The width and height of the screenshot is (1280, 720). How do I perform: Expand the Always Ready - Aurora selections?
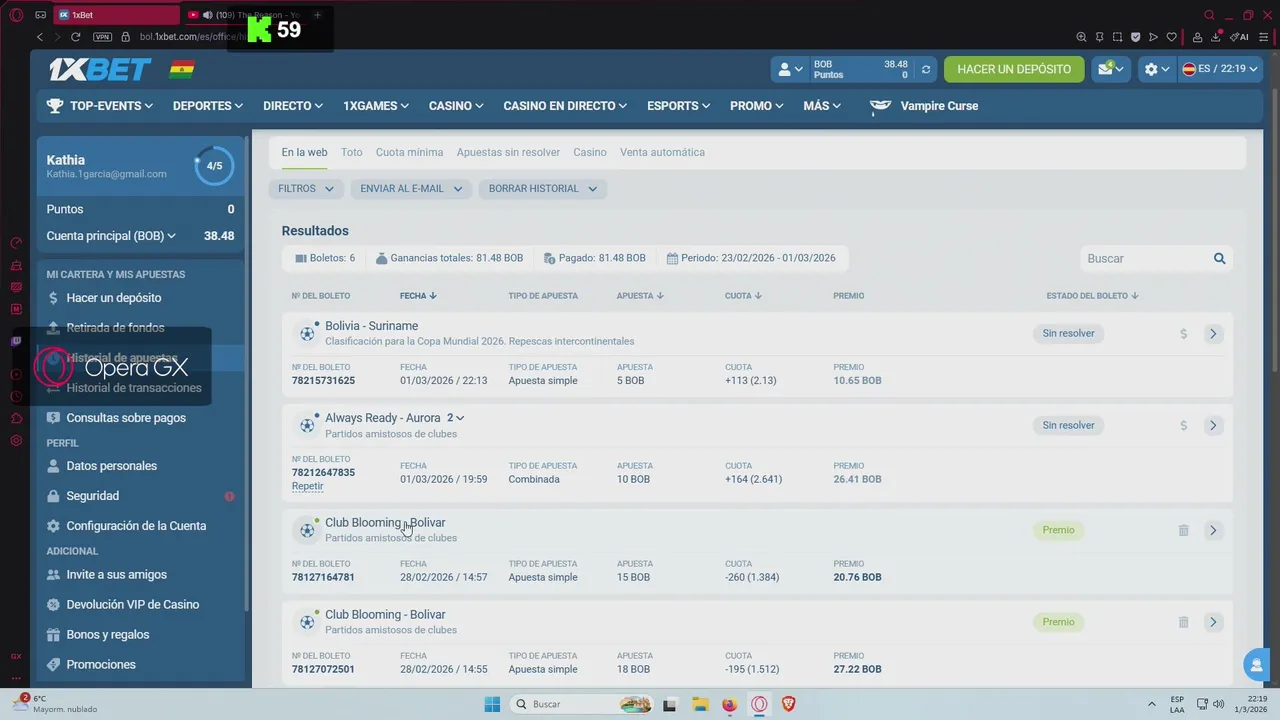pyautogui.click(x=455, y=418)
